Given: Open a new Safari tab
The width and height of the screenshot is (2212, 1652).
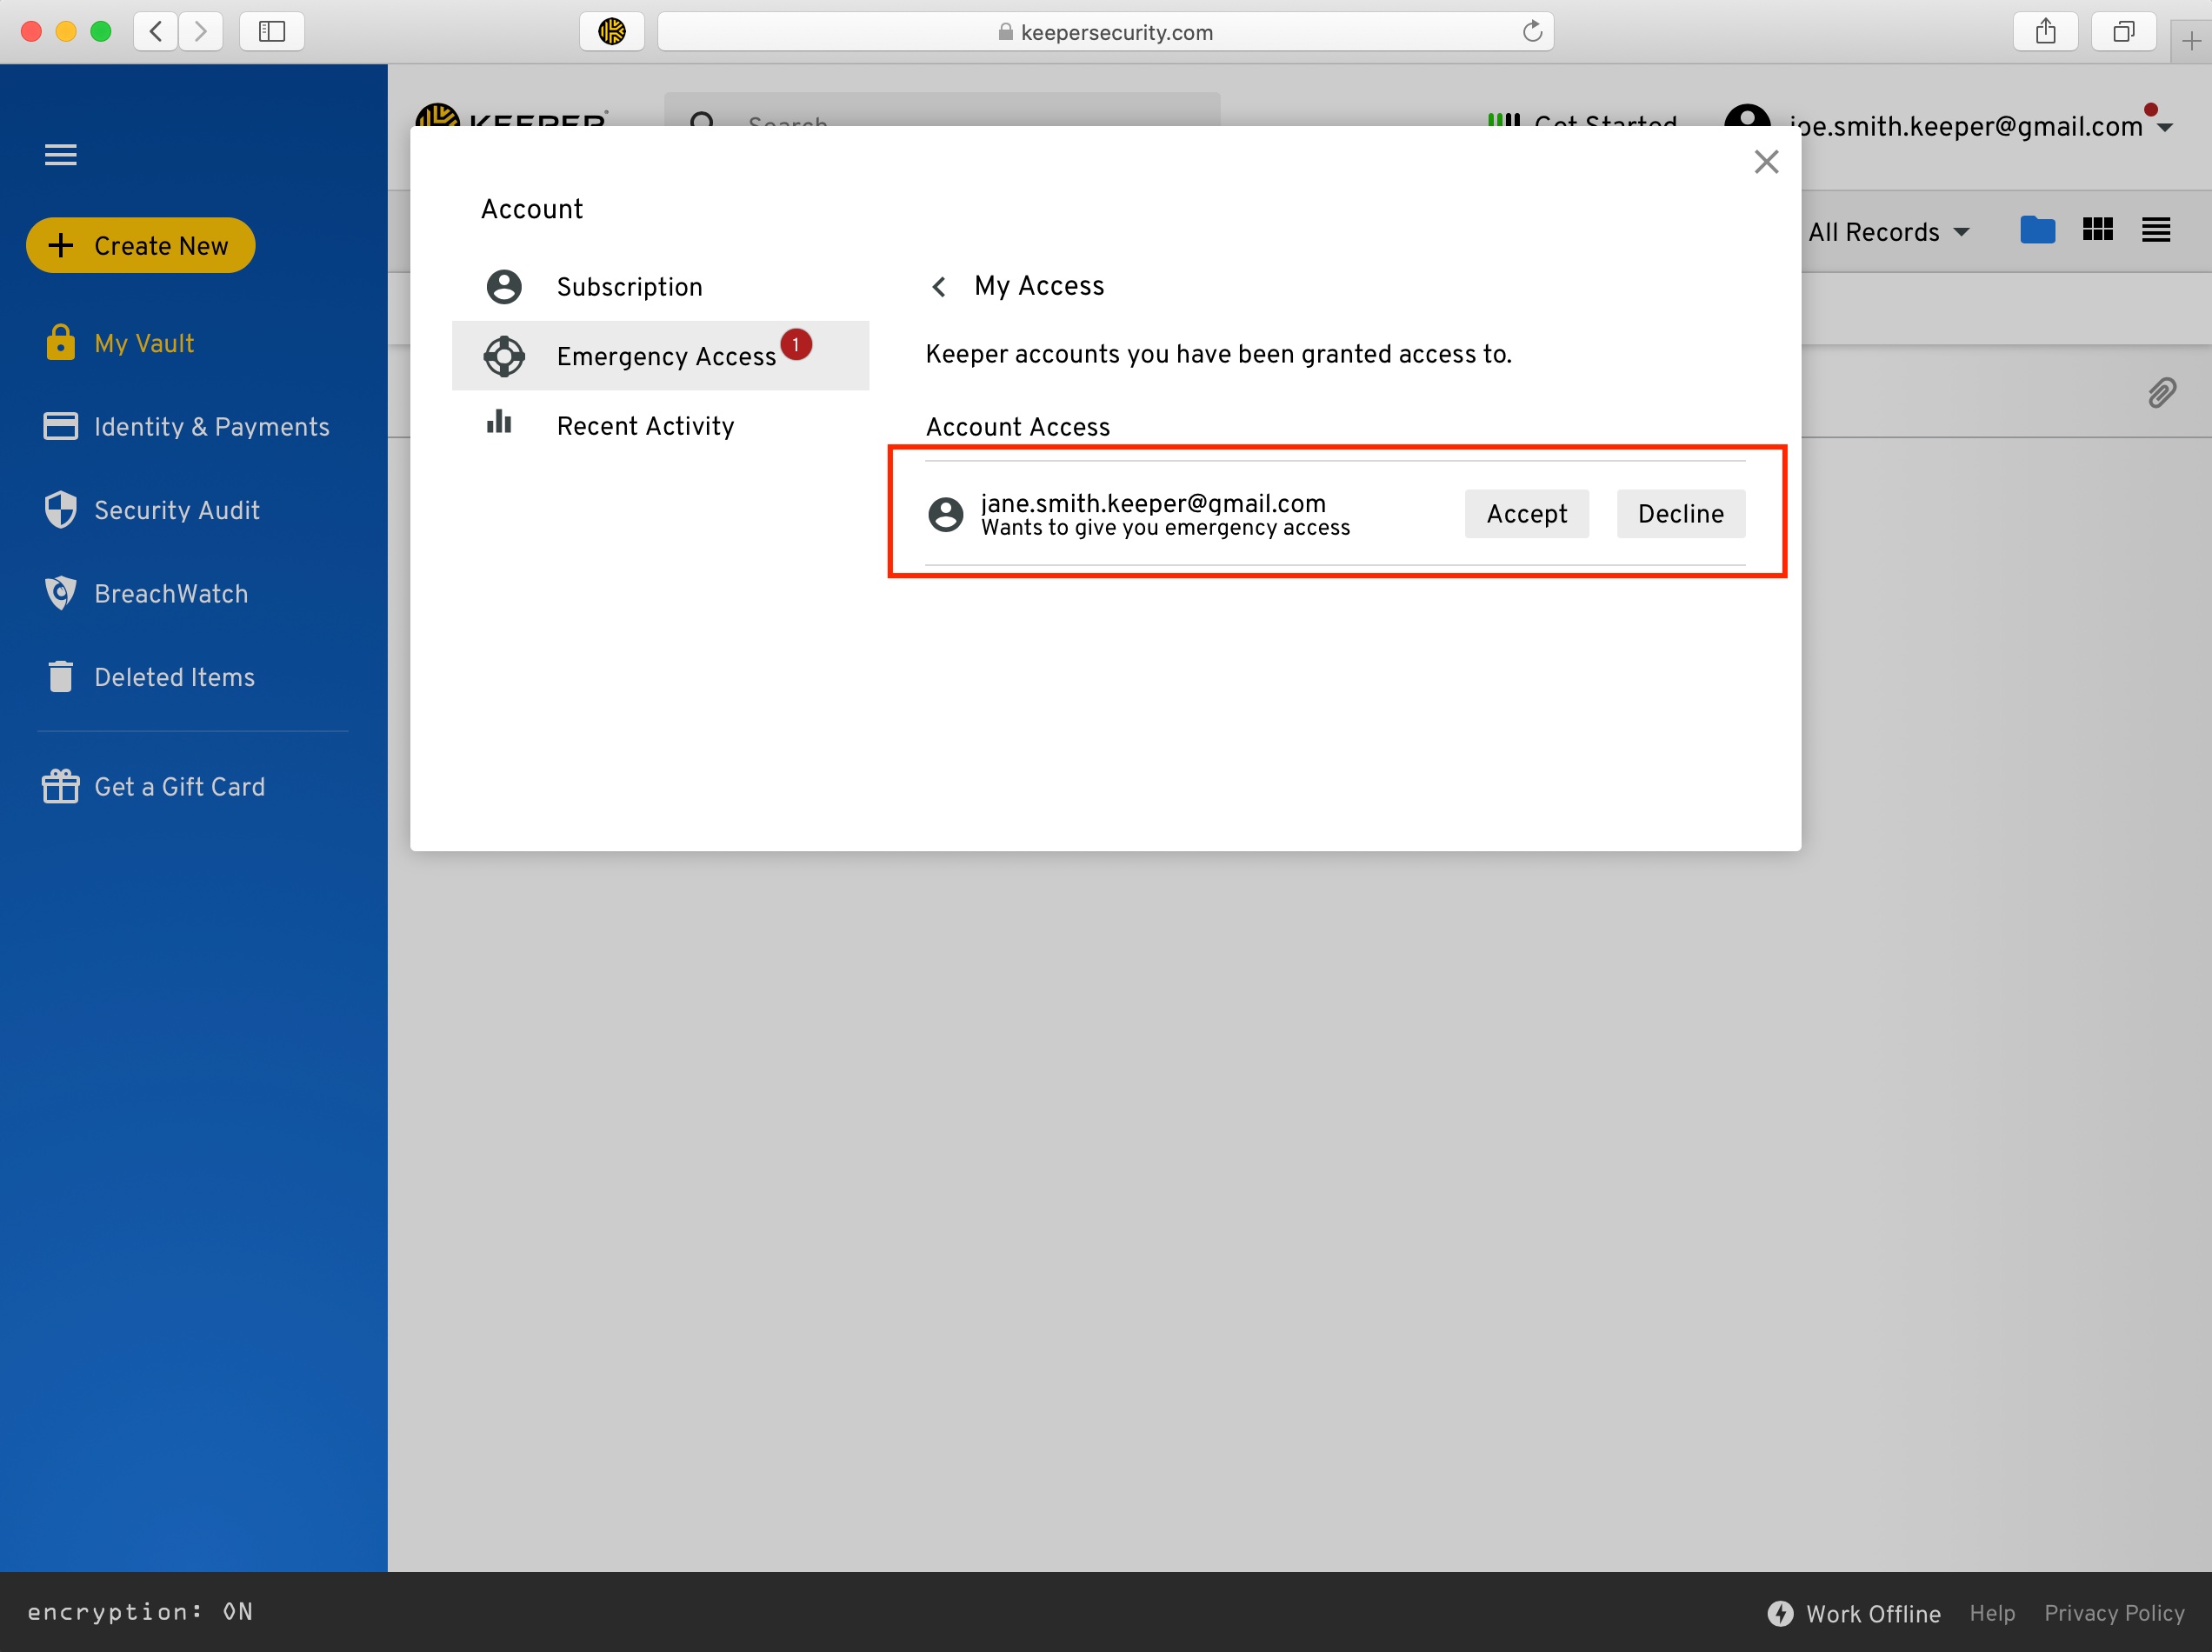Looking at the screenshot, I should (x=2191, y=41).
